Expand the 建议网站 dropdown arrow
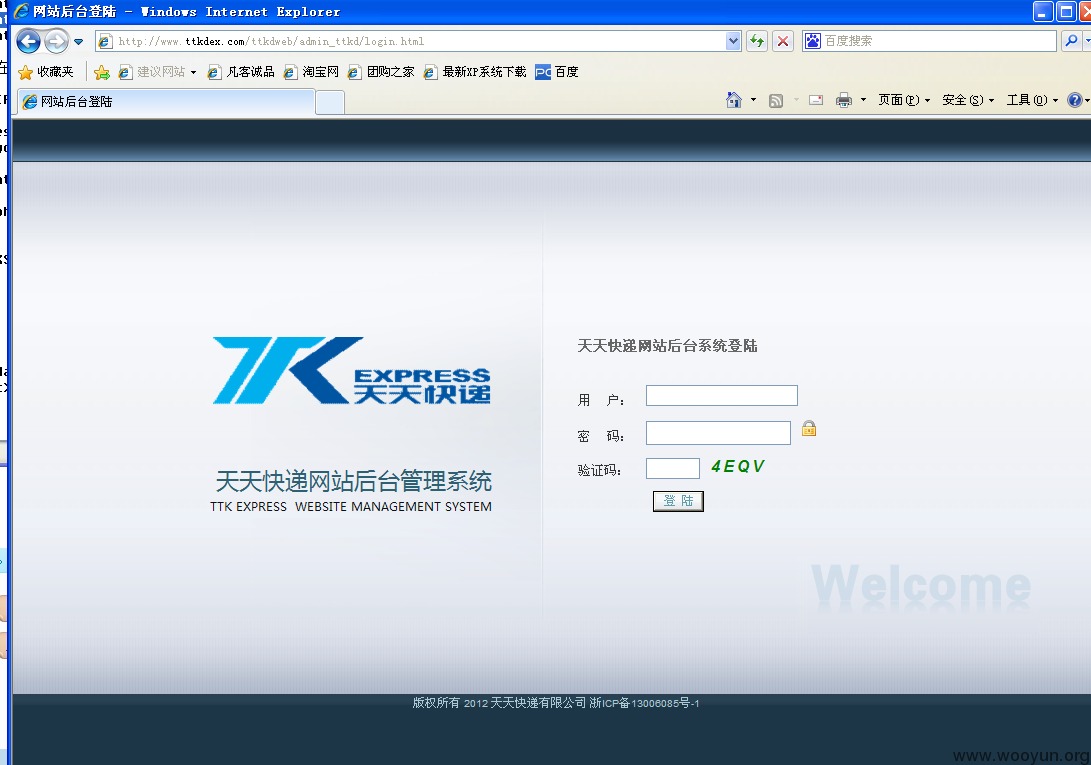The width and height of the screenshot is (1091, 765). pyautogui.click(x=193, y=72)
